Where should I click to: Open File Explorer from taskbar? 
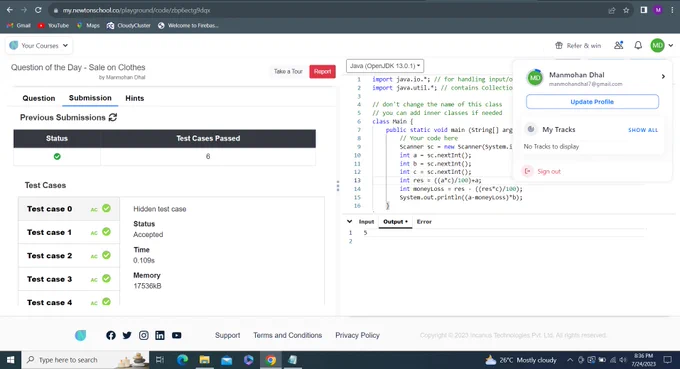pos(205,360)
